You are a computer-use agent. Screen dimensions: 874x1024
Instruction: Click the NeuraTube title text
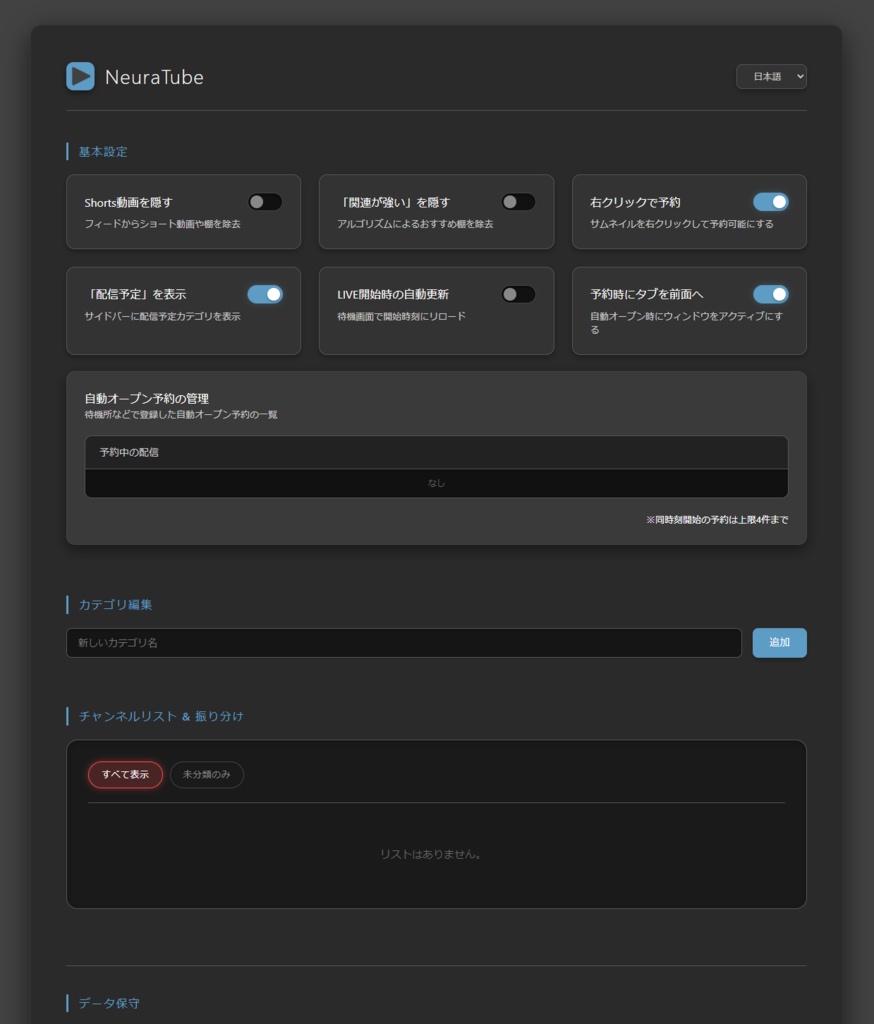pos(154,77)
